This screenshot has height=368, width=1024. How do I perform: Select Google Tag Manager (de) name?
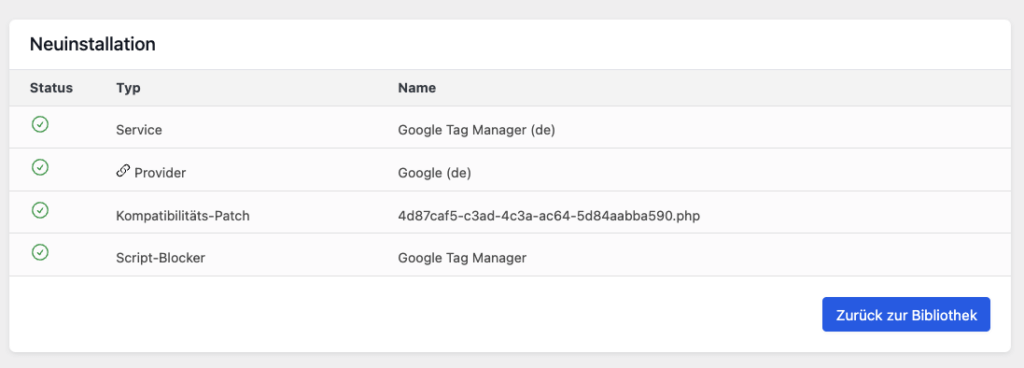pyautogui.click(x=476, y=130)
